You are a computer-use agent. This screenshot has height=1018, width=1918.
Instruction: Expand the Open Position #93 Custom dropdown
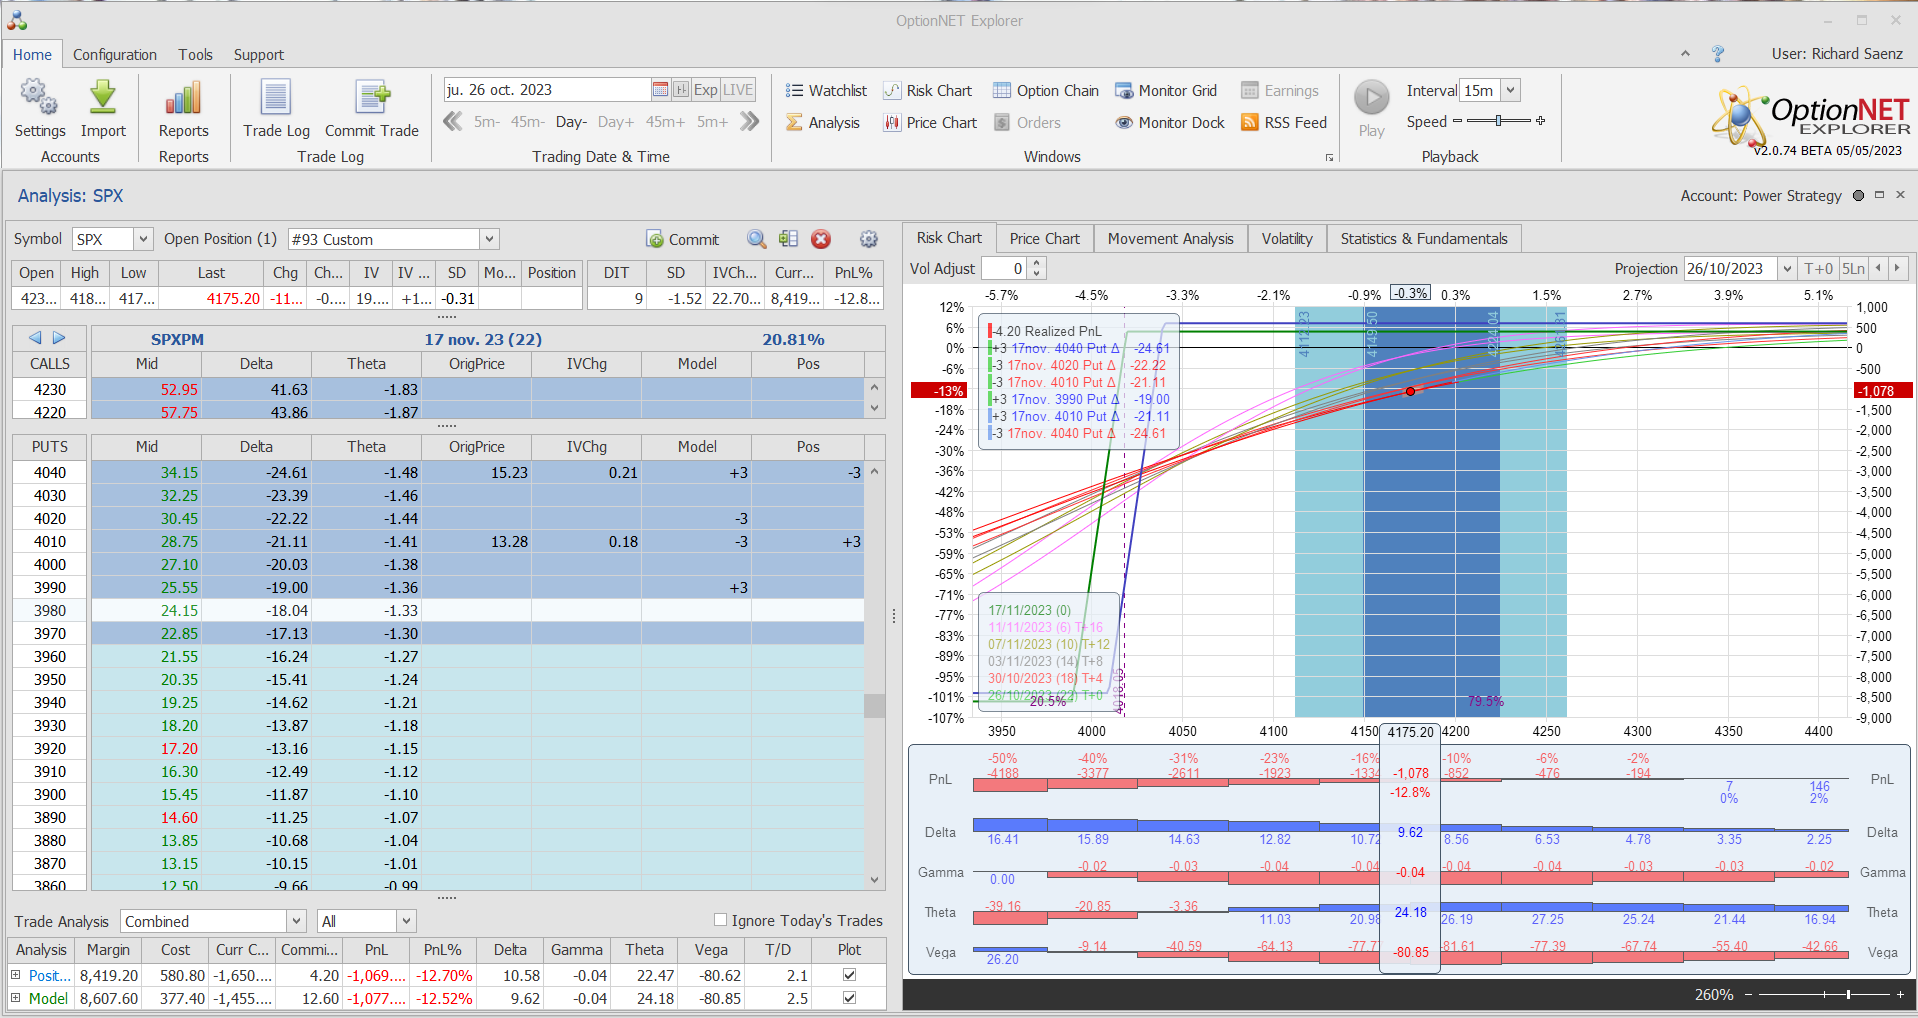489,240
